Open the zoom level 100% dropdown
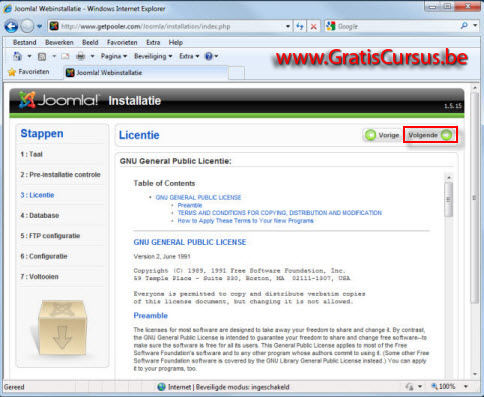This screenshot has height=397, width=484. tap(466, 387)
